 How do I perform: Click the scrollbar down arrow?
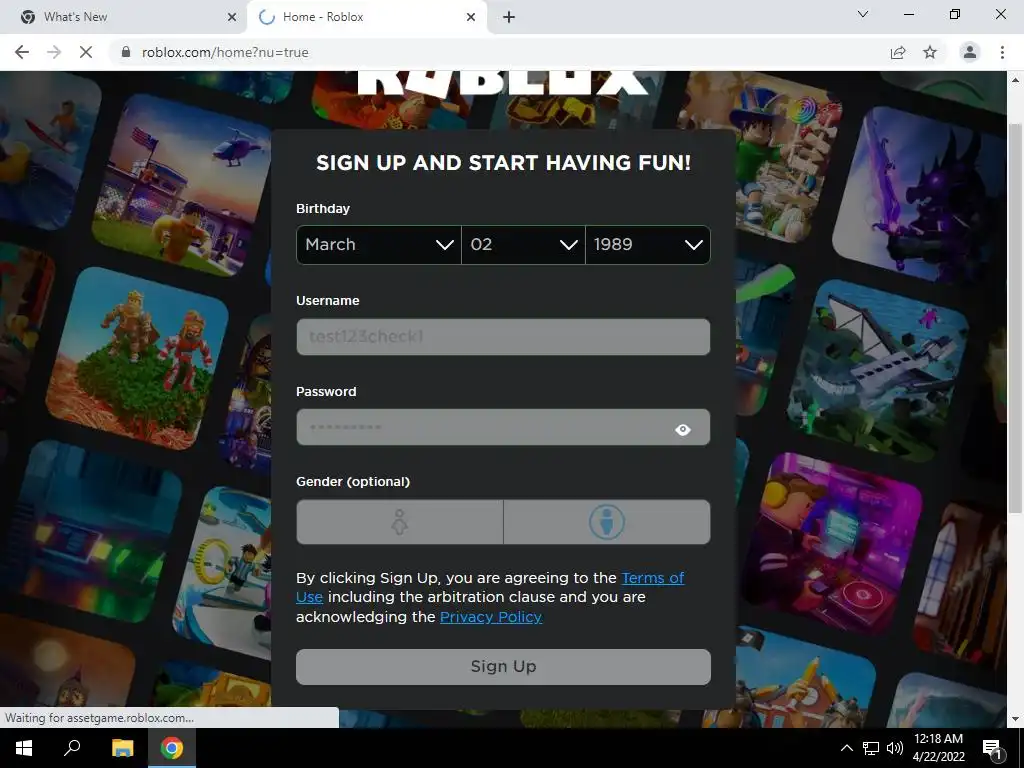coord(1015,719)
